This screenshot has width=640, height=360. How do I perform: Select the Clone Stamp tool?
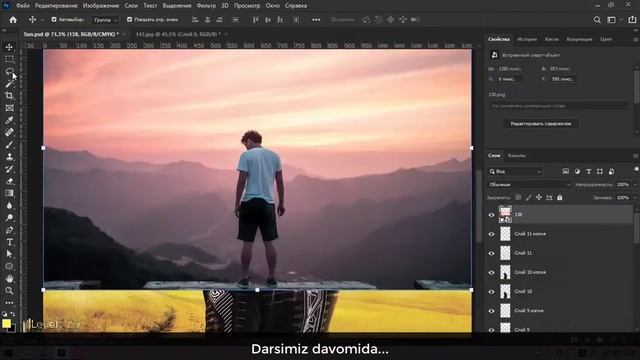tap(9, 157)
